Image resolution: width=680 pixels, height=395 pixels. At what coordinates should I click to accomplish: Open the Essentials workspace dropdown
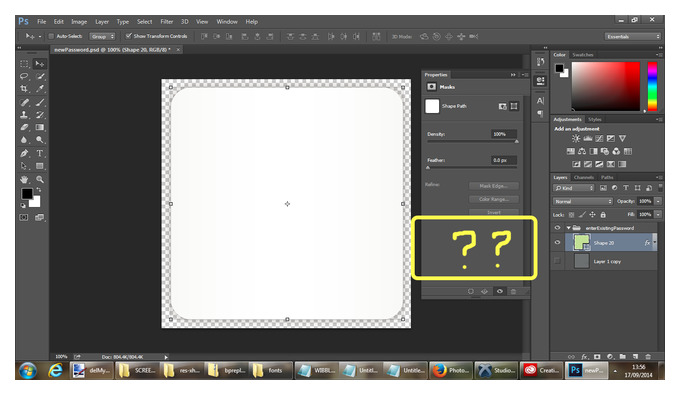pyautogui.click(x=633, y=36)
